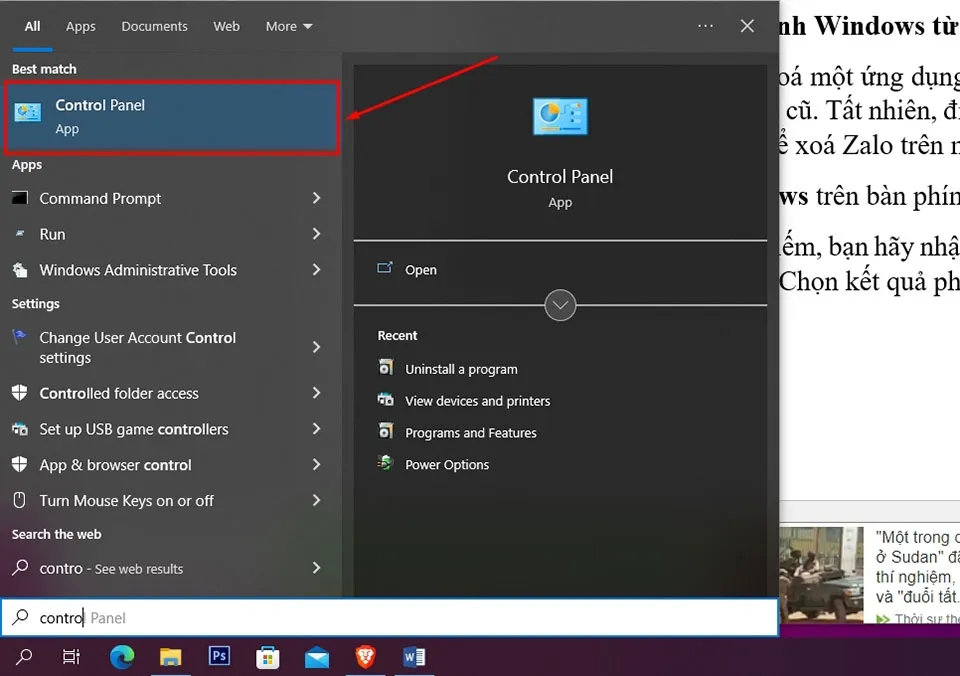Switch to the Documents search tab
Image resolution: width=960 pixels, height=676 pixels.
pos(154,26)
